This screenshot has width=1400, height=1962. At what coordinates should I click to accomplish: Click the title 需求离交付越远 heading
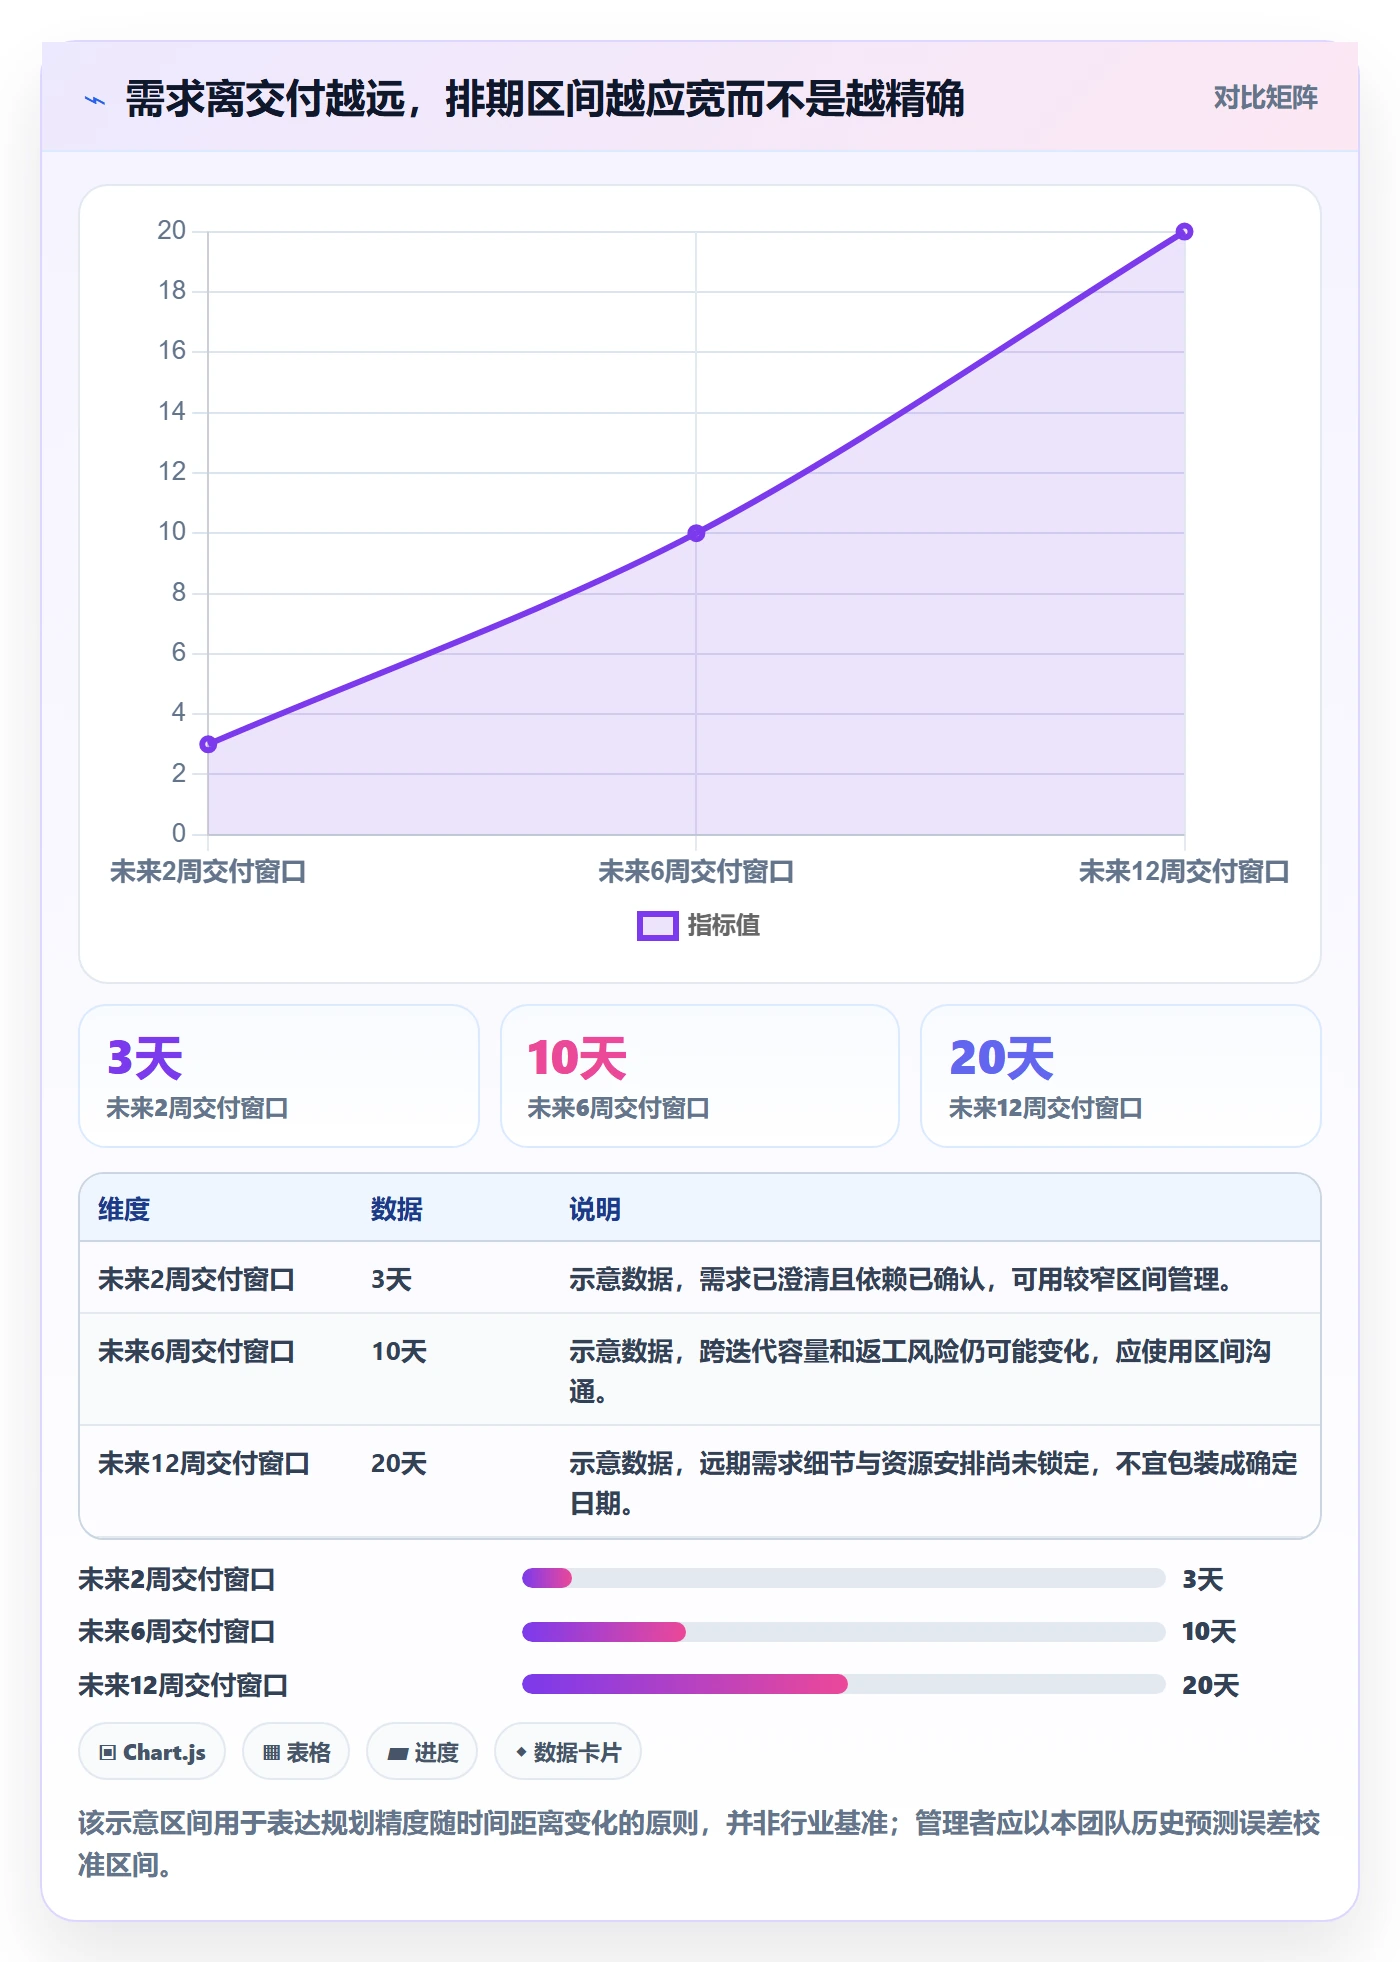(x=545, y=99)
